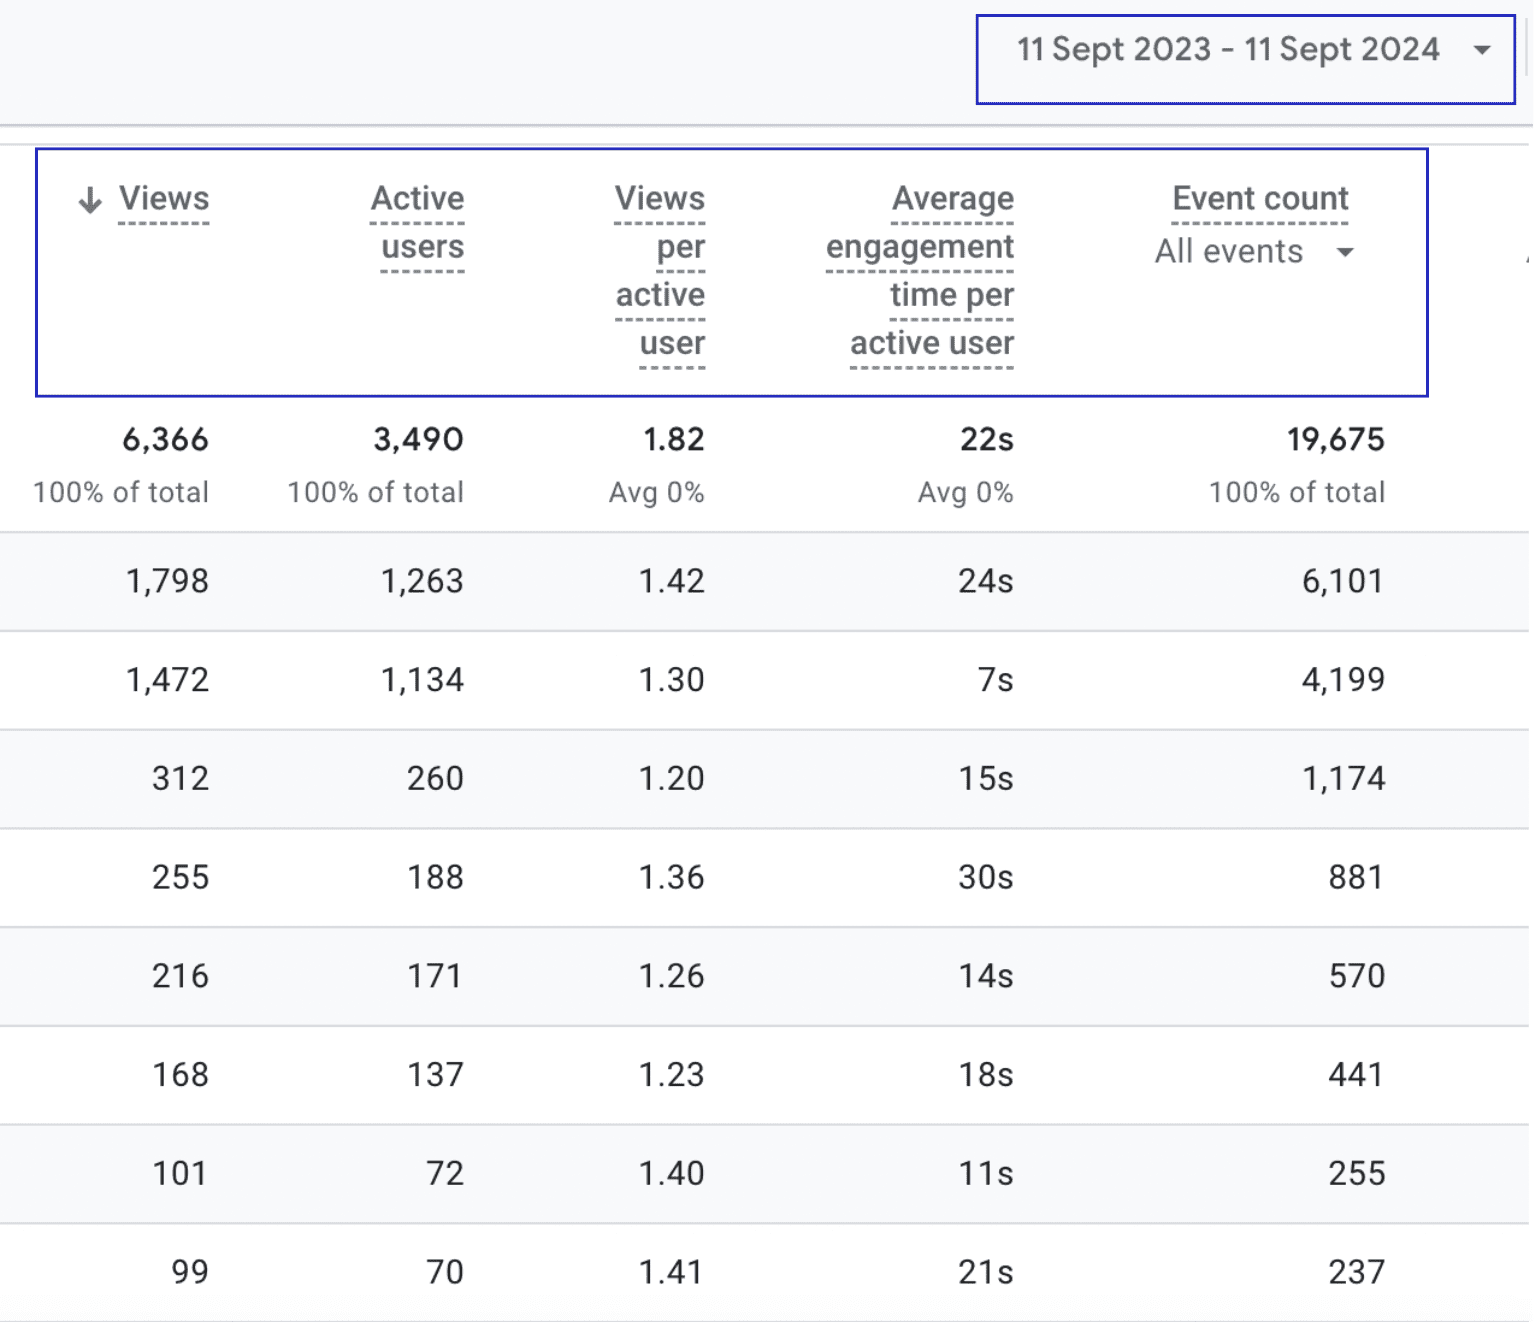Click views cell 1,798
The image size is (1534, 1322).
pos(167,581)
